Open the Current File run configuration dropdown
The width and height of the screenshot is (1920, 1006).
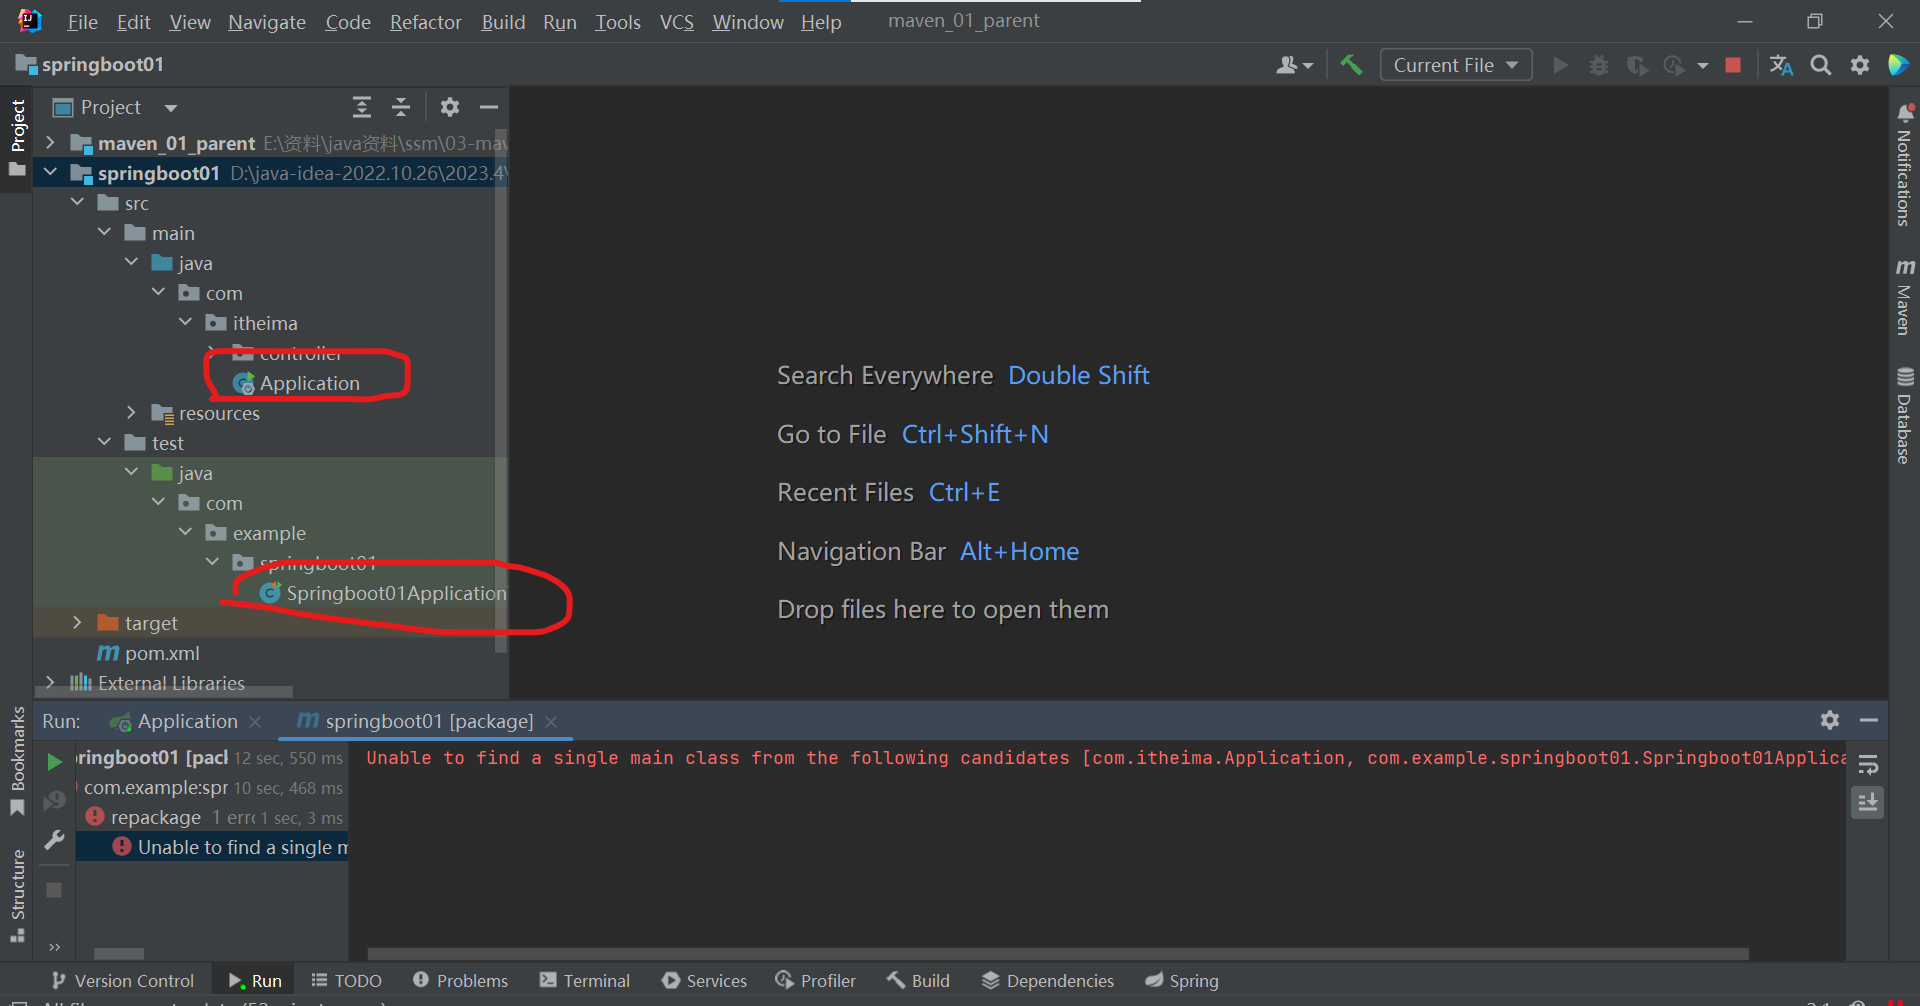(x=1455, y=64)
